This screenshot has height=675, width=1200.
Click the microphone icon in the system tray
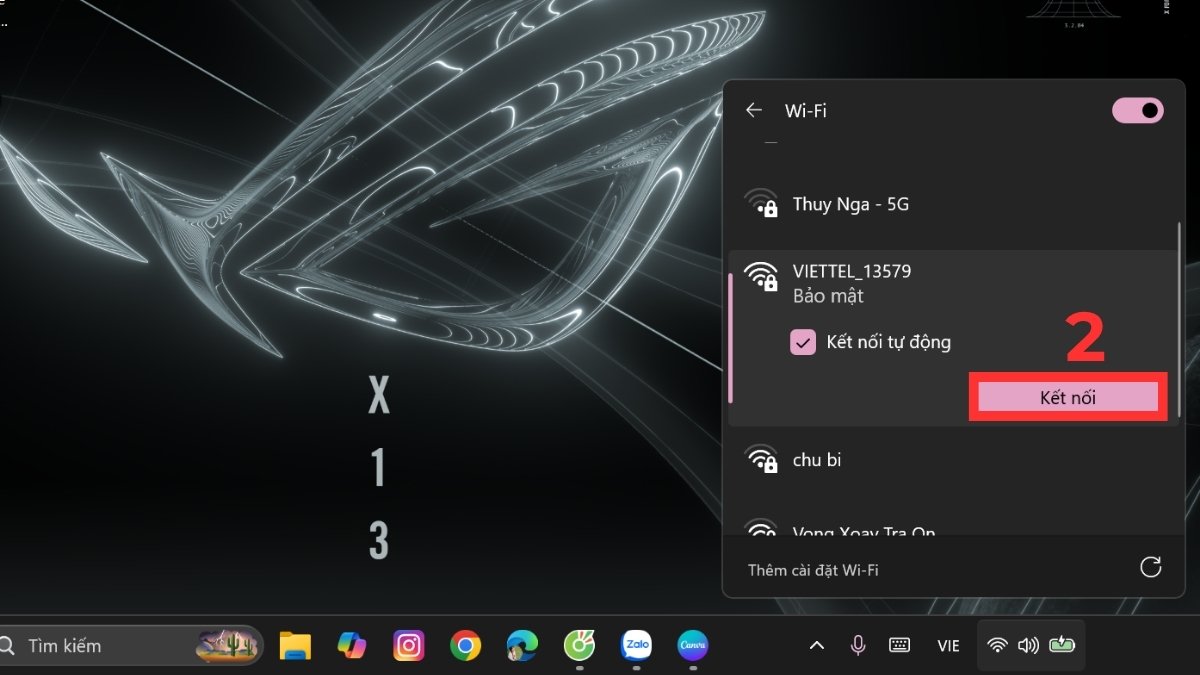858,646
